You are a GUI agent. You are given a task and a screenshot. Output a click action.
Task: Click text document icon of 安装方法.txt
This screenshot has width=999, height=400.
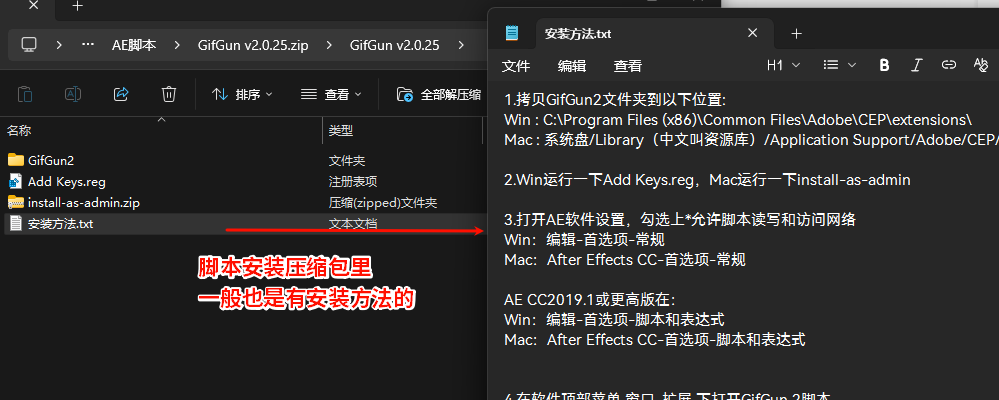[16, 223]
